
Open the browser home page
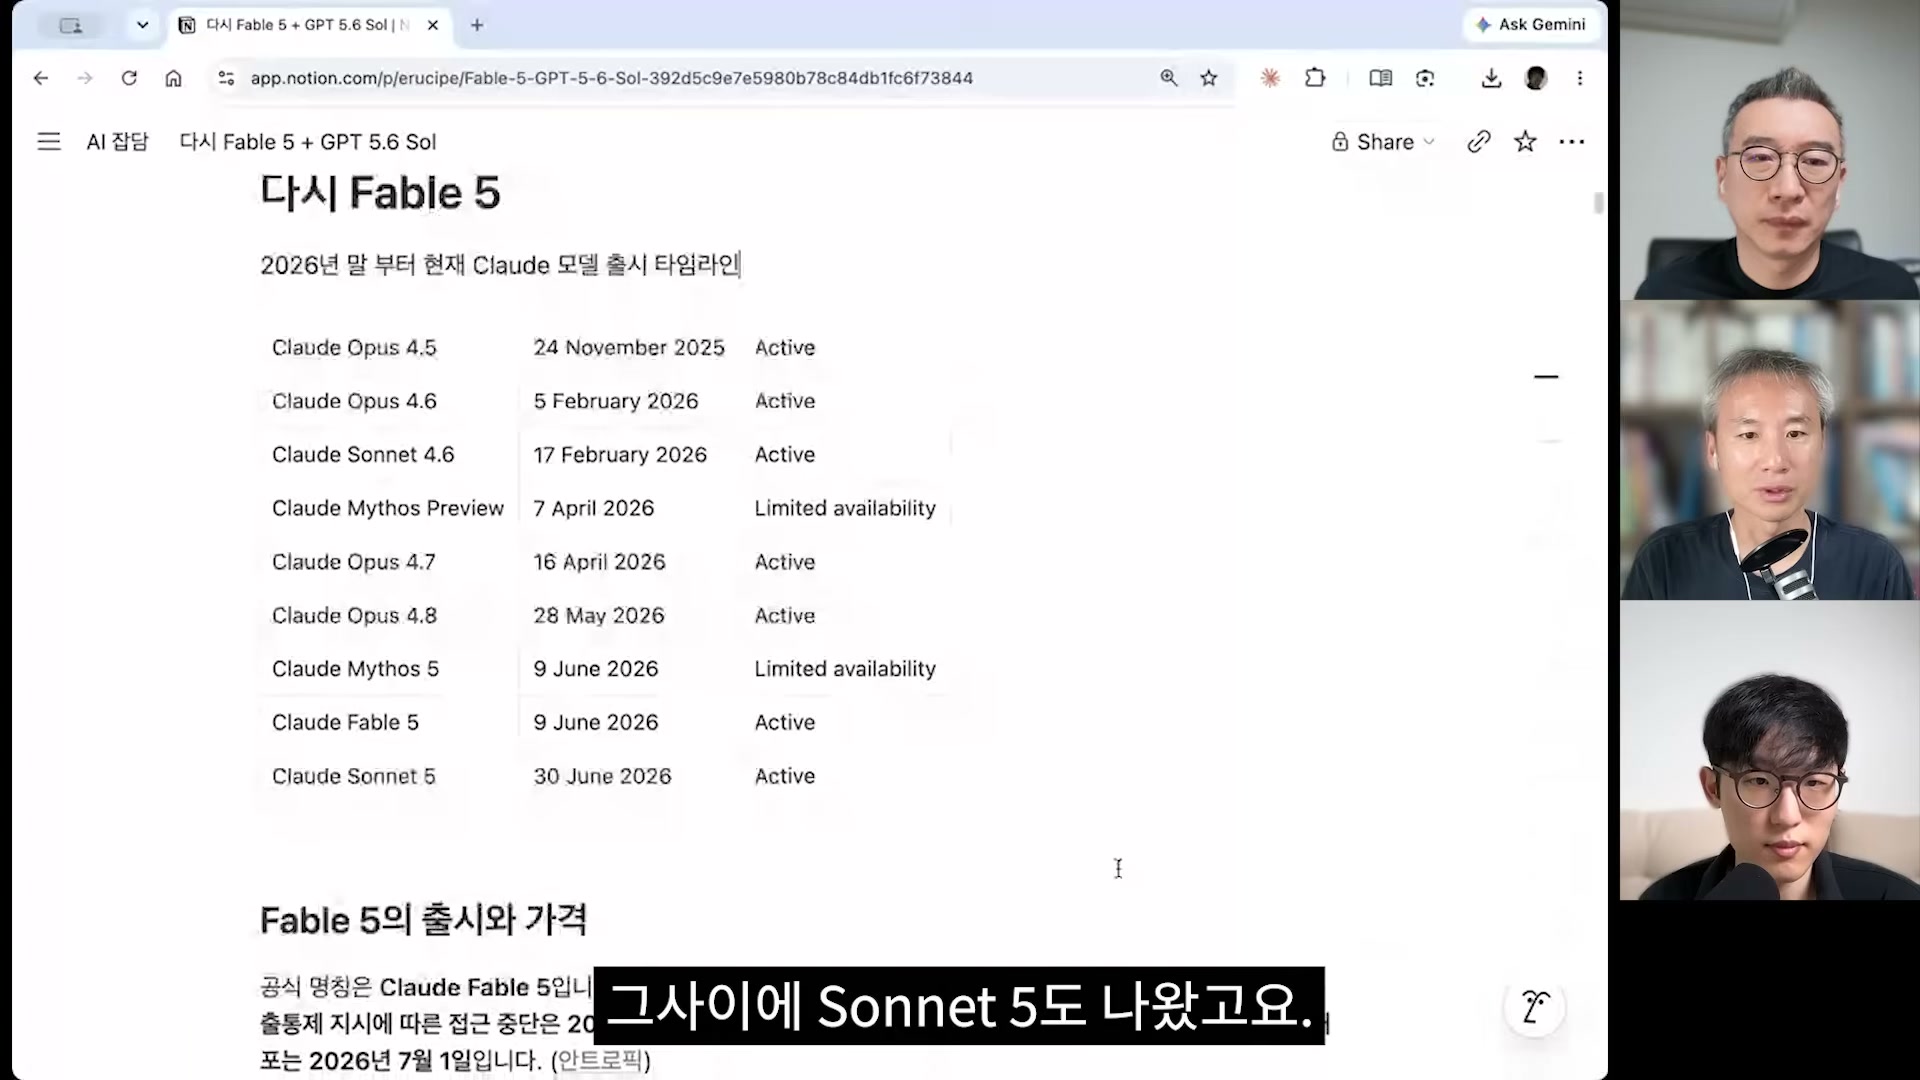pyautogui.click(x=173, y=78)
